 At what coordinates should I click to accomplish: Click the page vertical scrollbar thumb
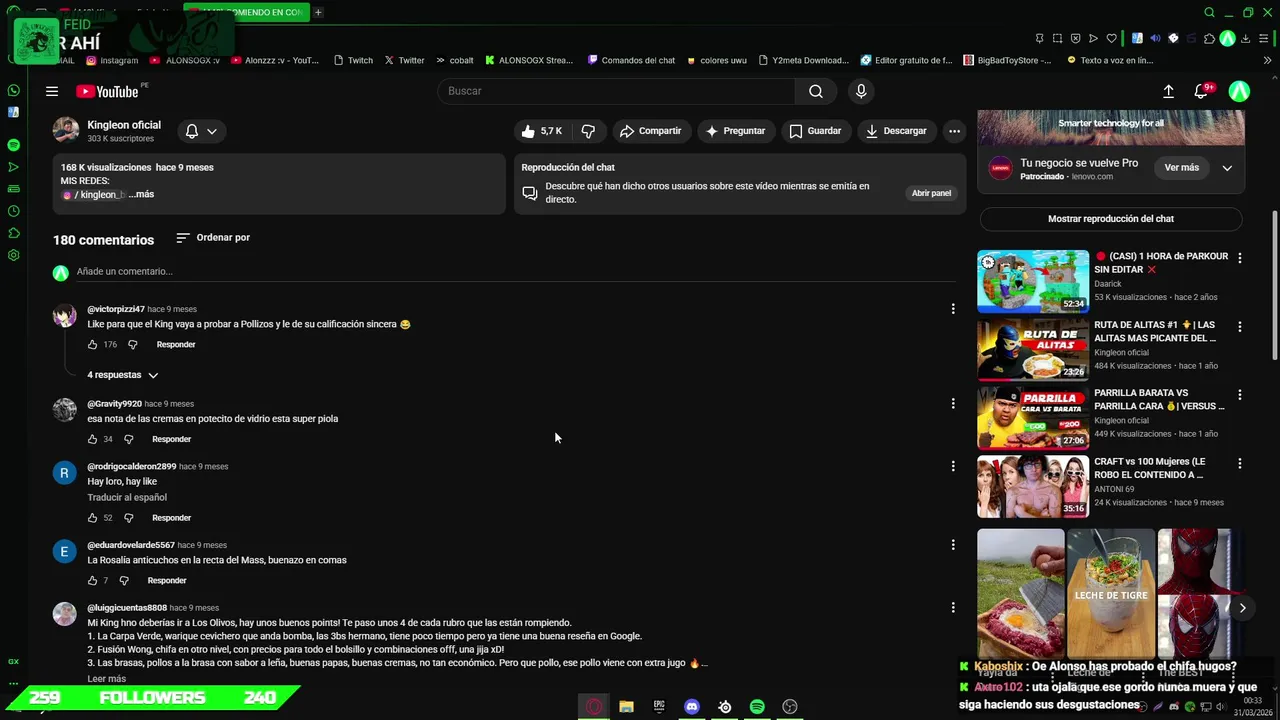[x=1274, y=285]
